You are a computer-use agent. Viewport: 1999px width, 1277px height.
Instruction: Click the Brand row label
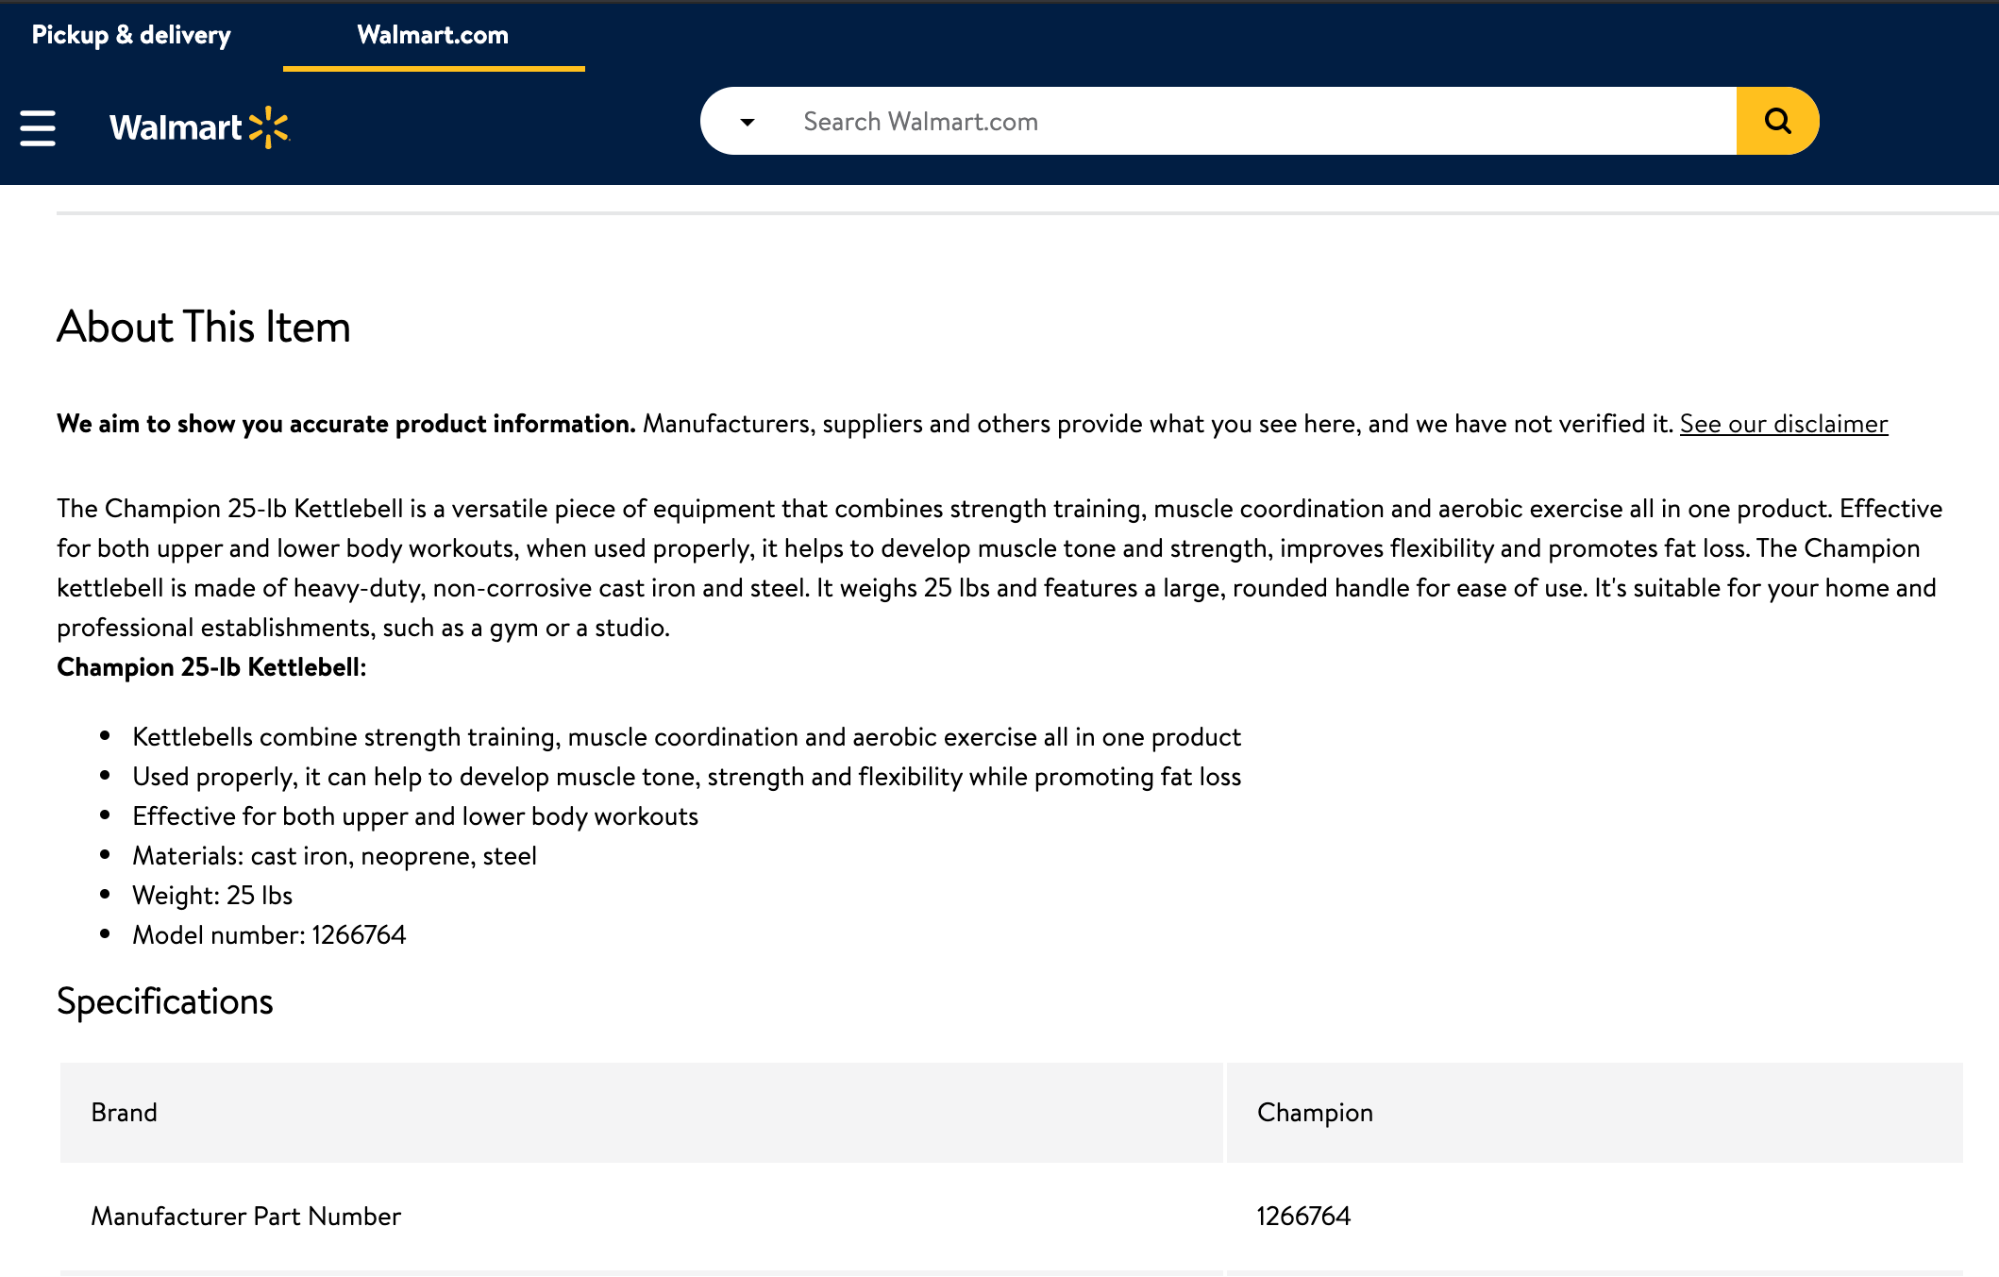click(124, 1113)
